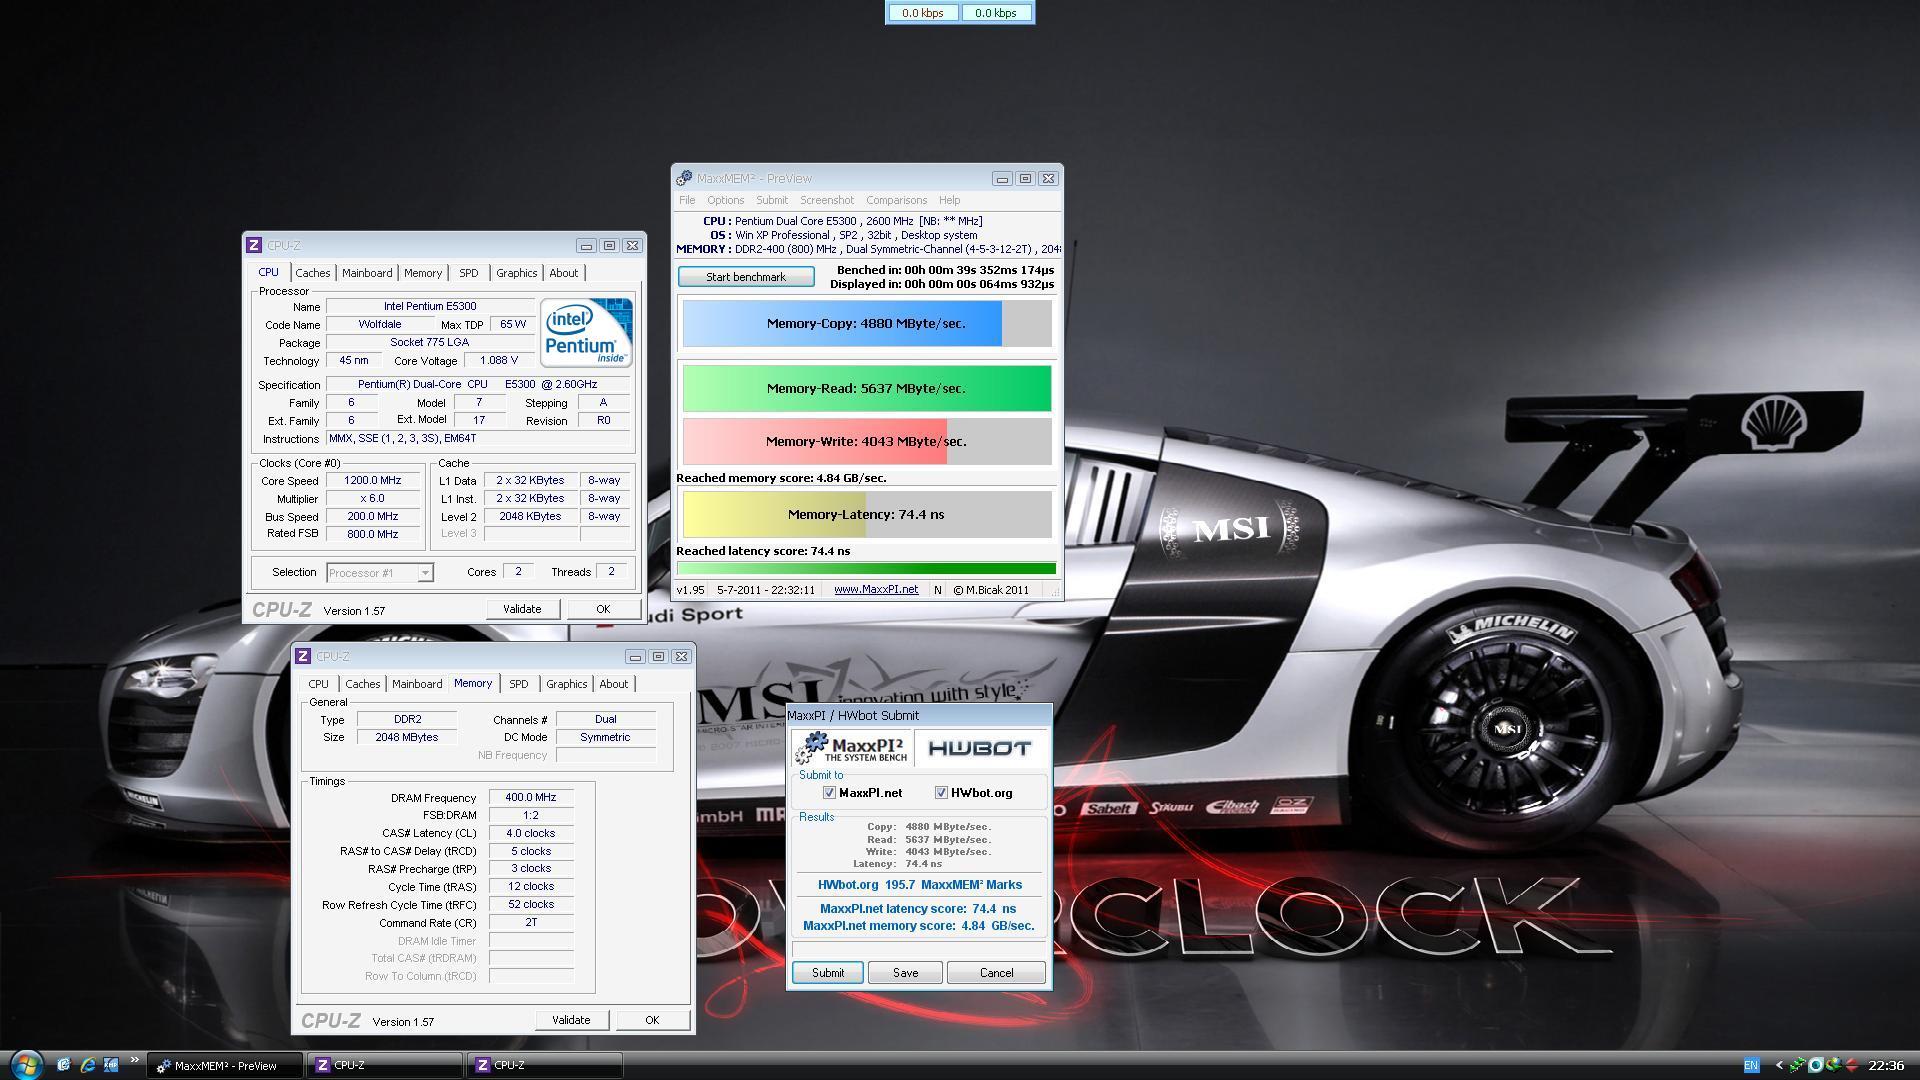
Task: Click the EN language indicator in tray
Action: tap(1751, 1065)
